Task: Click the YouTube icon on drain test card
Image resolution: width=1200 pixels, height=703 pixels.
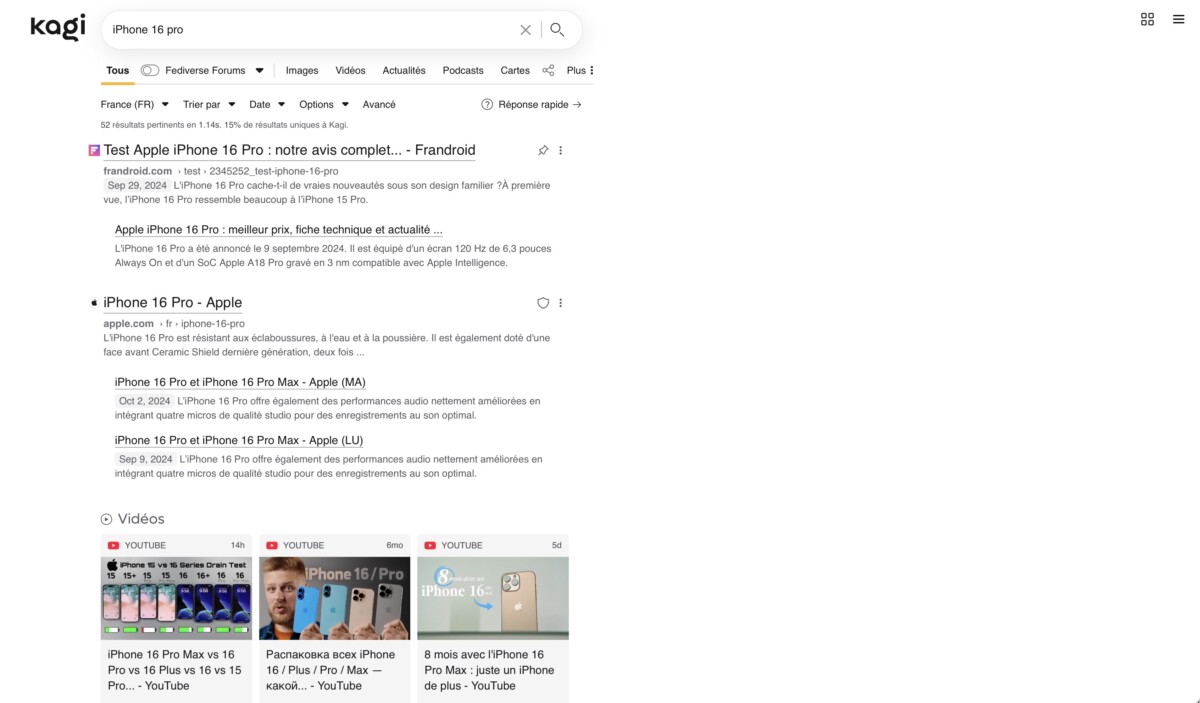Action: [113, 545]
